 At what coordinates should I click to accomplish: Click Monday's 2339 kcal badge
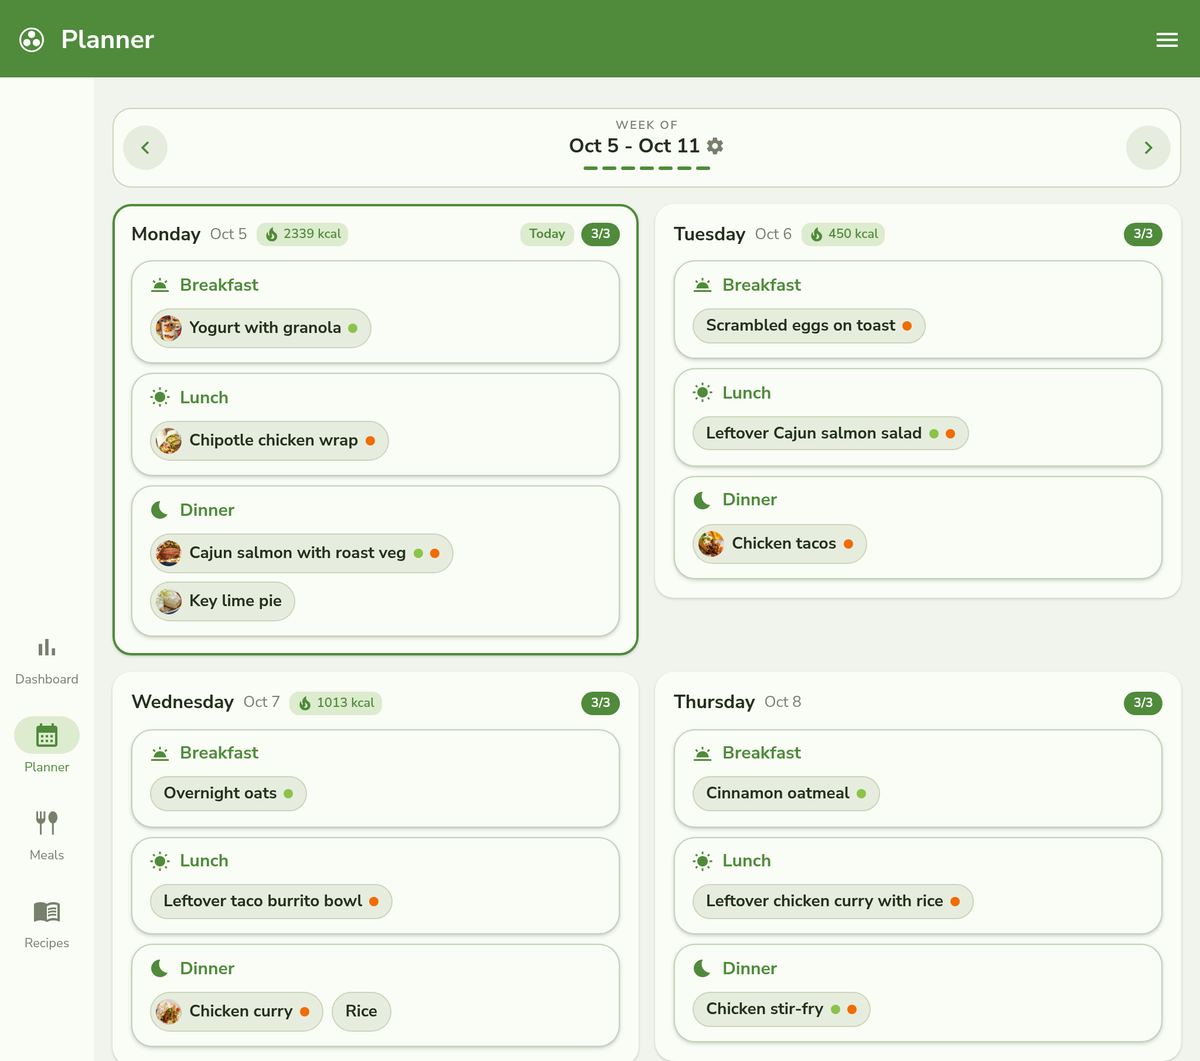tap(302, 234)
